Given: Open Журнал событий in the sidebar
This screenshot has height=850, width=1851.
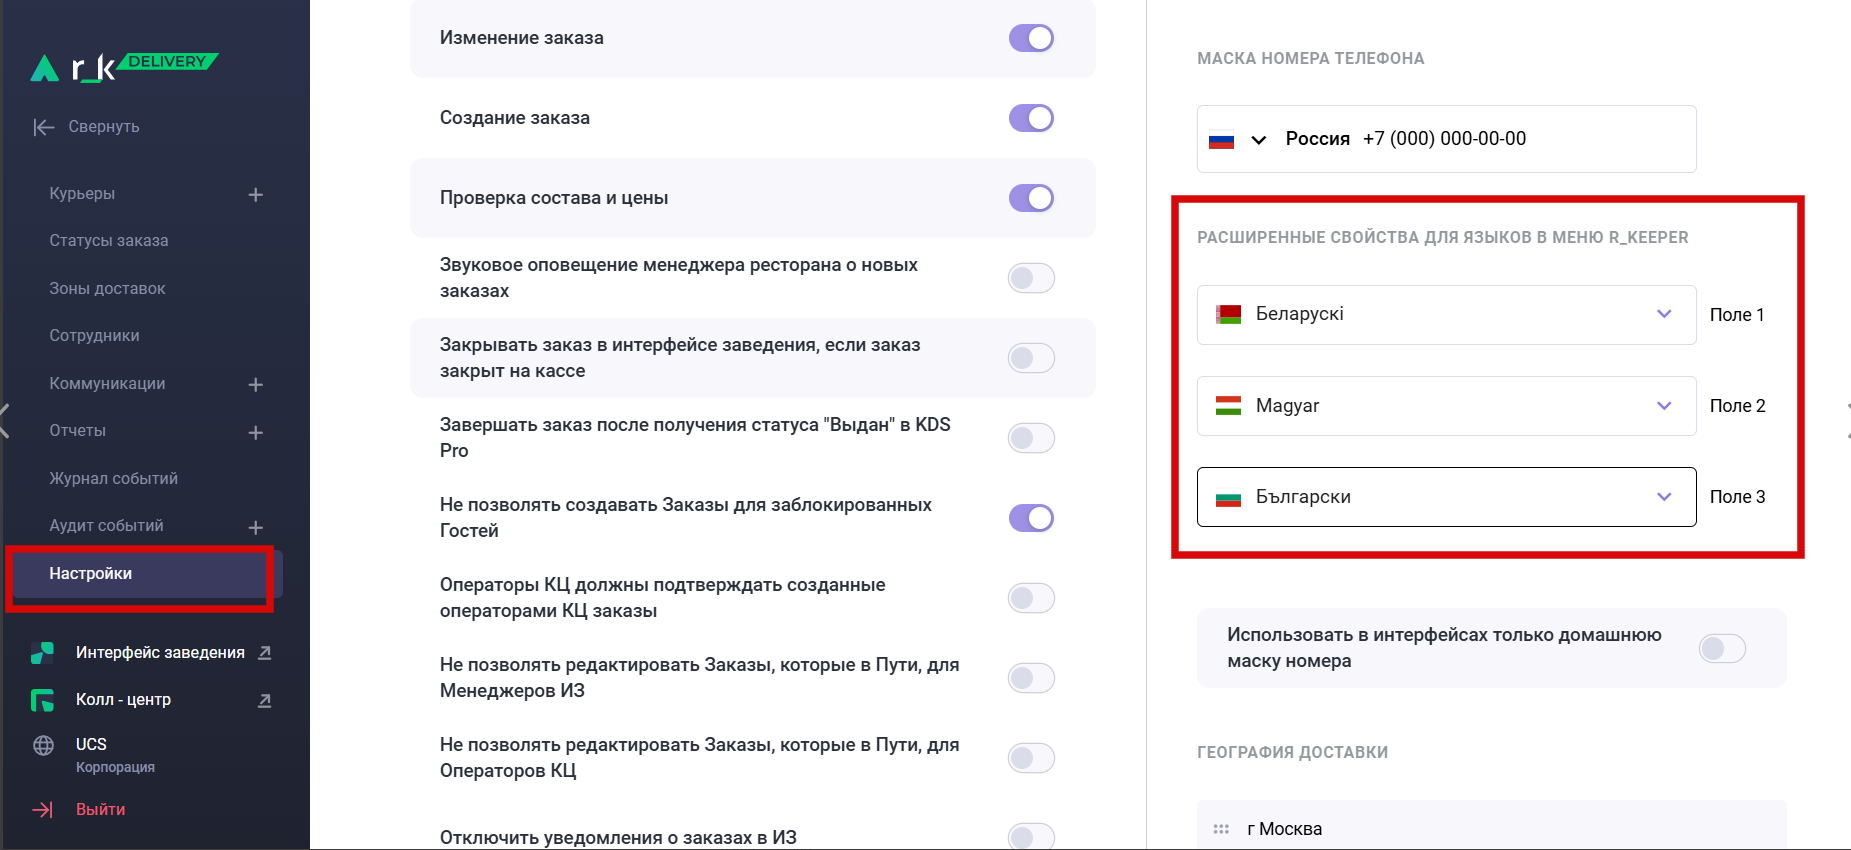Looking at the screenshot, I should pyautogui.click(x=114, y=479).
